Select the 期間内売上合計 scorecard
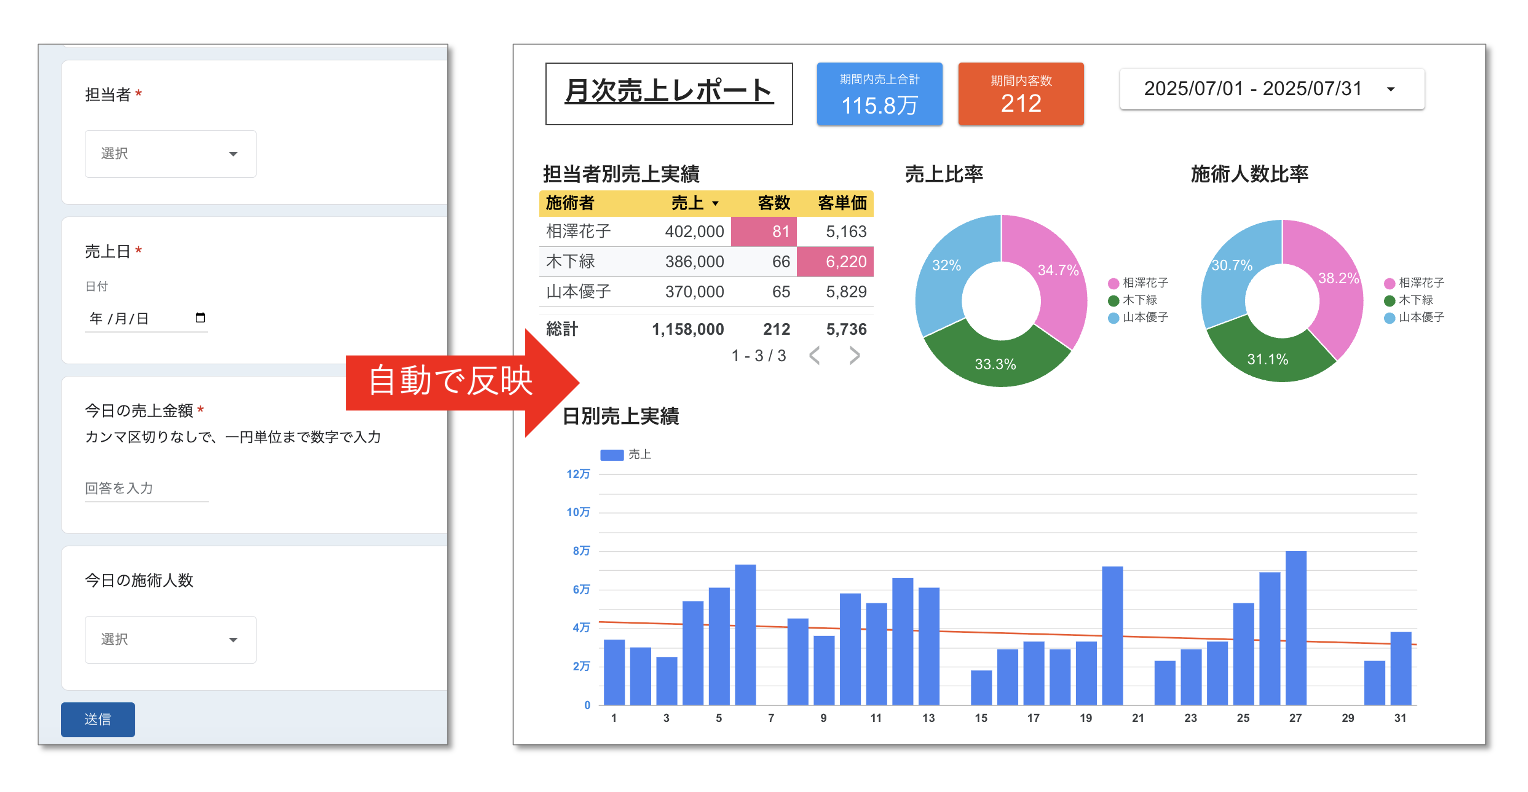Image resolution: width=1528 pixels, height=792 pixels. pyautogui.click(x=879, y=94)
